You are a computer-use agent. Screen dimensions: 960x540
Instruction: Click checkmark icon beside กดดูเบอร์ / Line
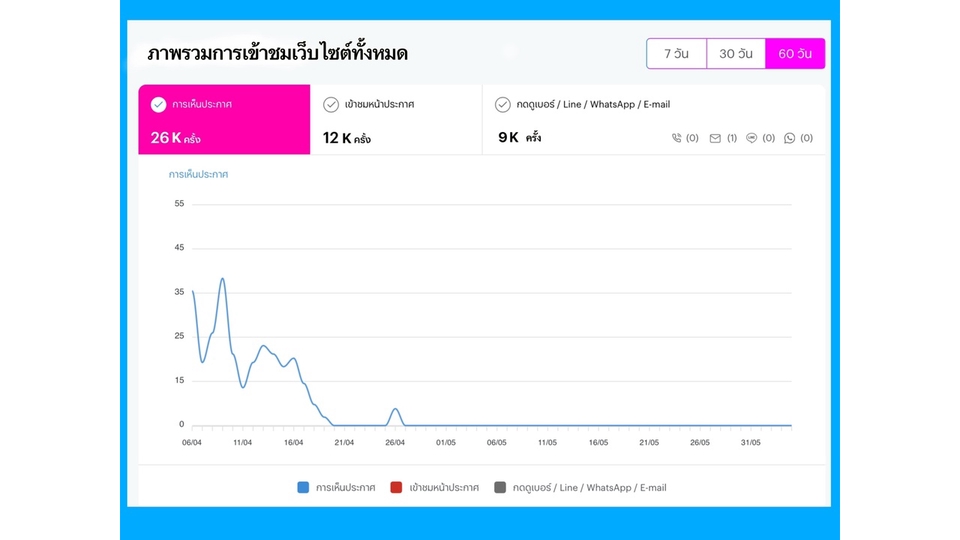click(x=503, y=105)
